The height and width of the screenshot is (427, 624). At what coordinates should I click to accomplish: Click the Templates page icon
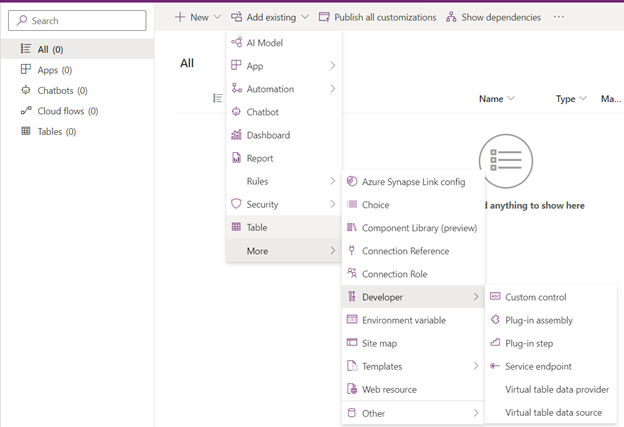[x=352, y=366]
